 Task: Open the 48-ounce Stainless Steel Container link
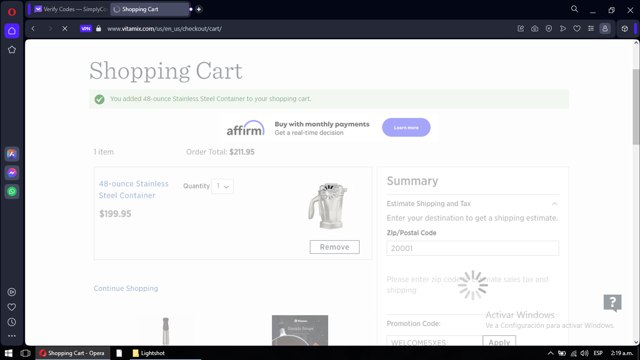[133, 189]
